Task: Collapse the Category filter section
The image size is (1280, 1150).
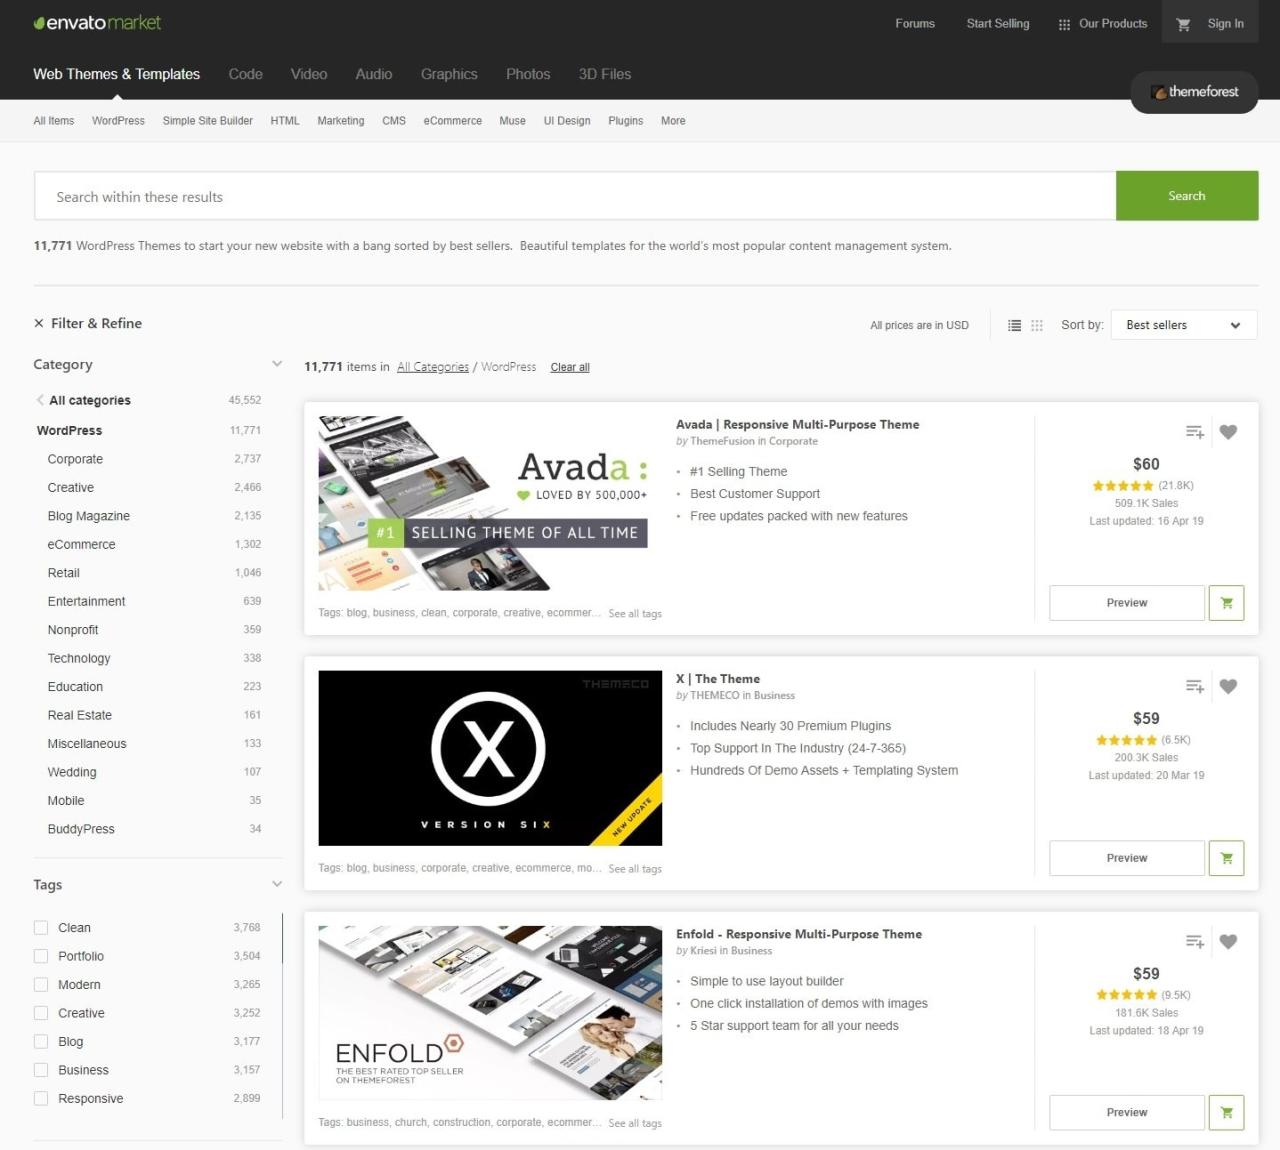Action: [277, 364]
